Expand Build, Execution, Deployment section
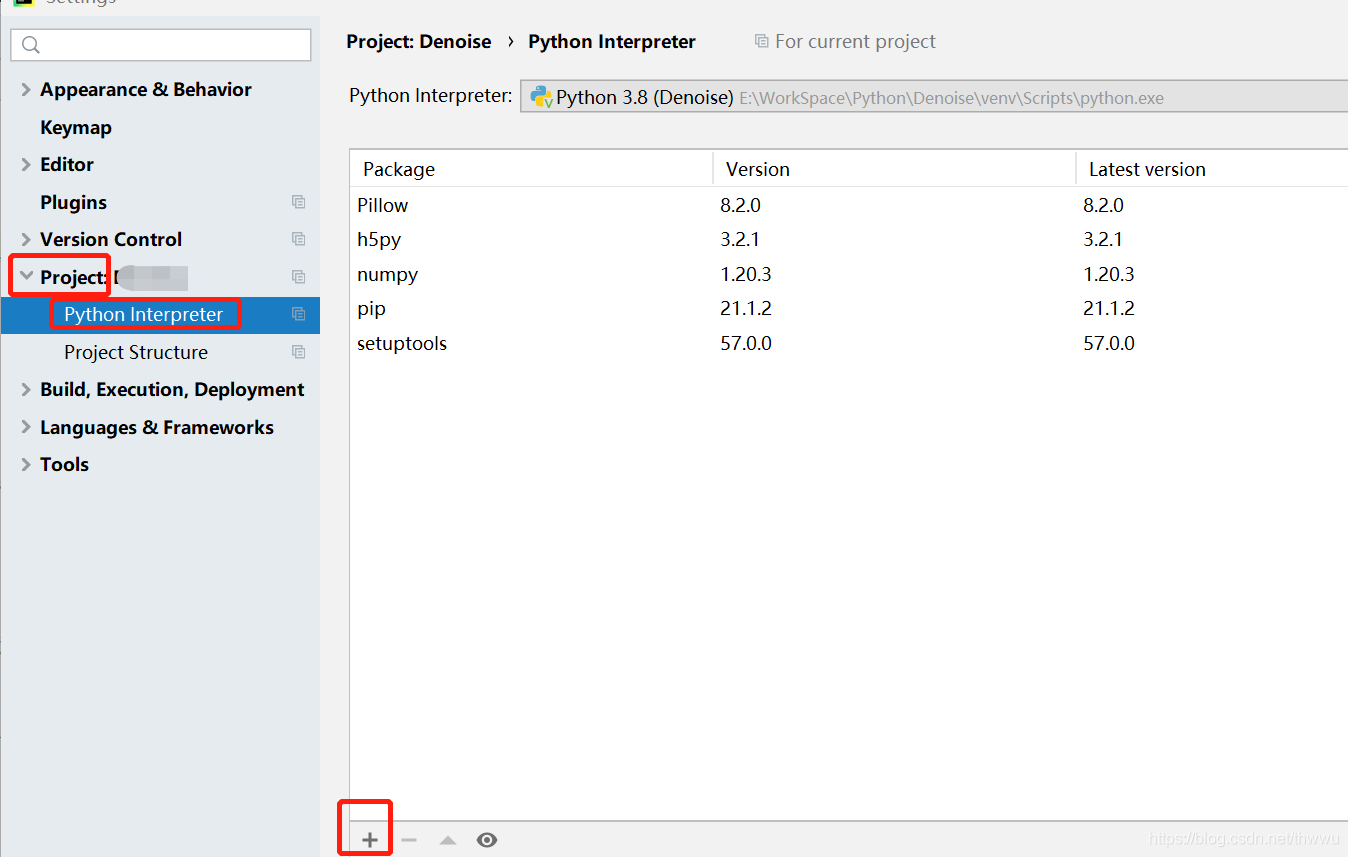Viewport: 1348px width, 857px height. [26, 389]
